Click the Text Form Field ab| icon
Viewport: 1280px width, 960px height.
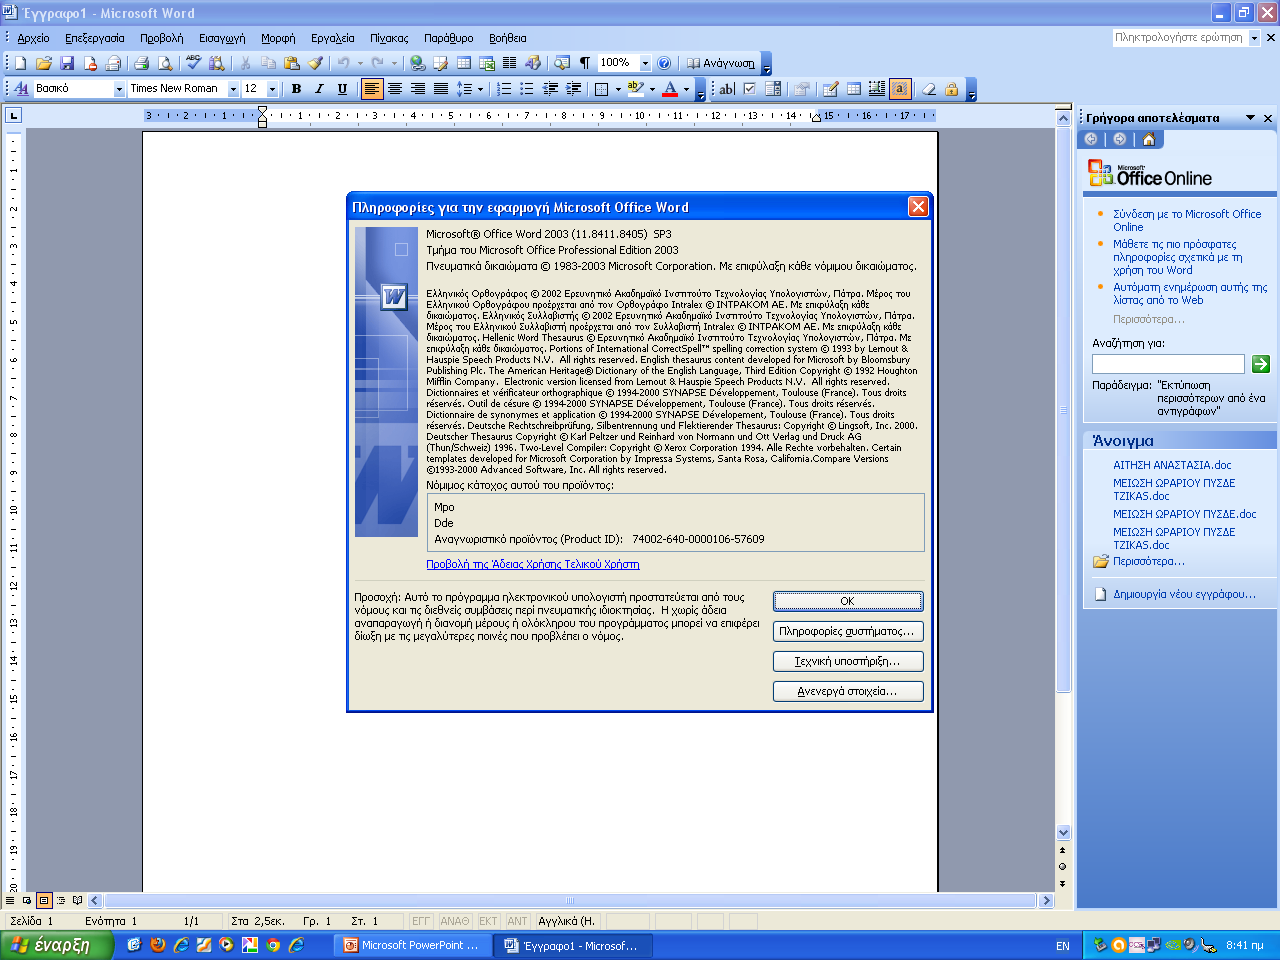727,89
